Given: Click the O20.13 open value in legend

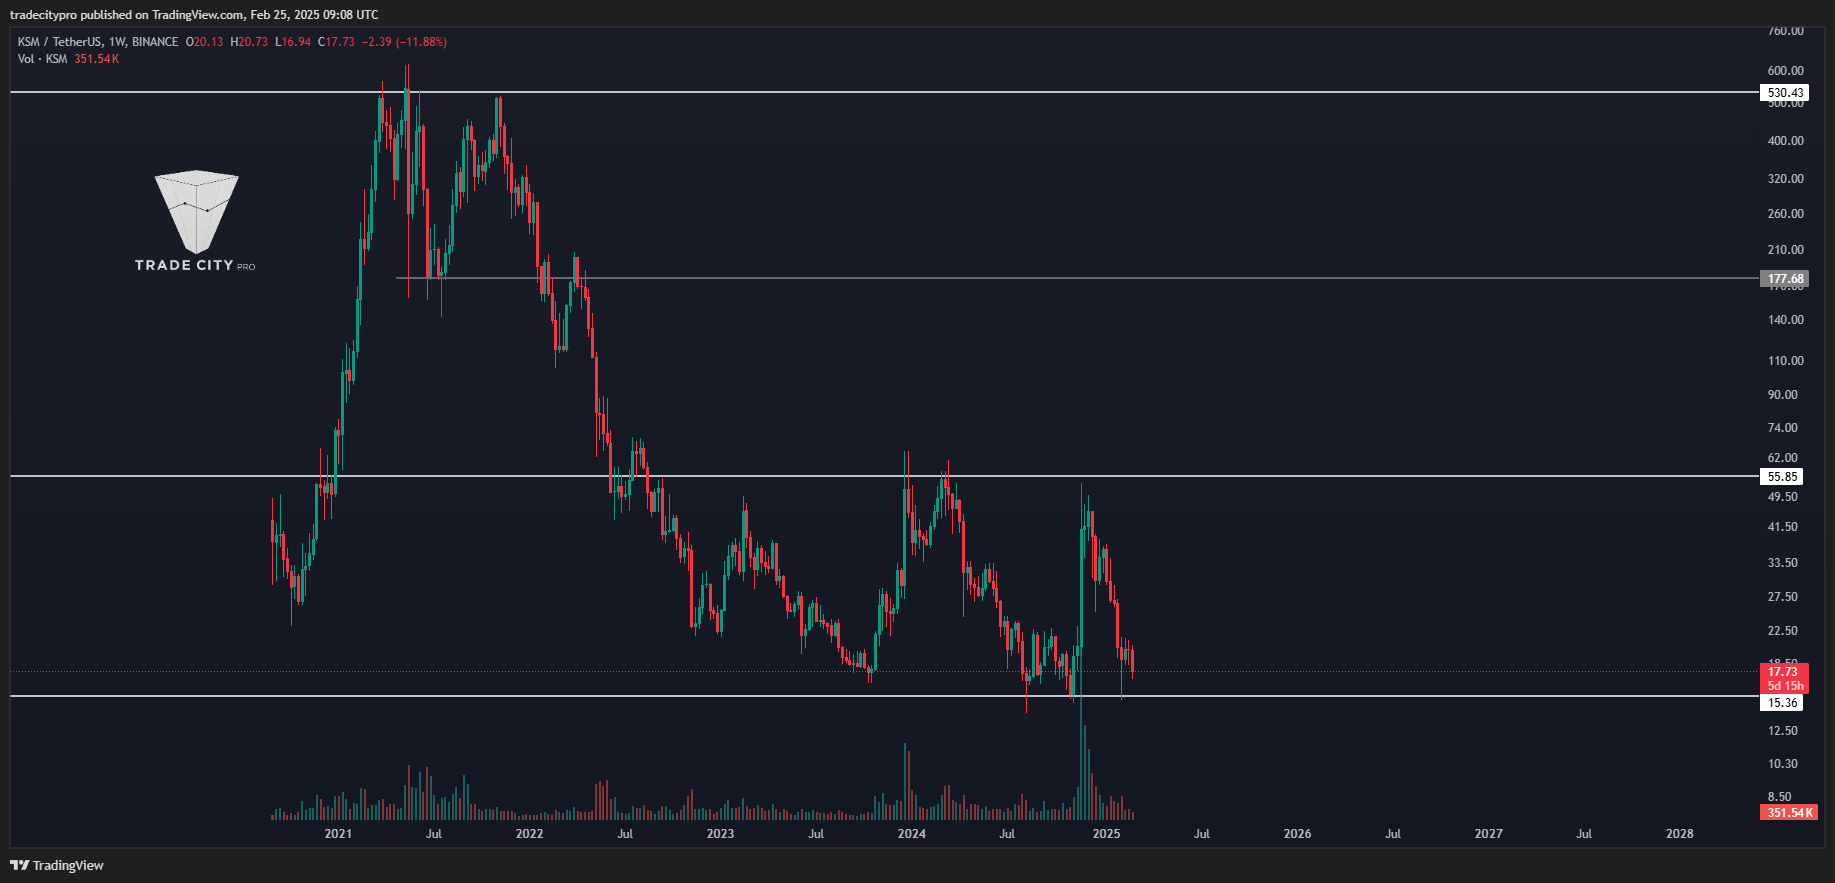Looking at the screenshot, I should (204, 42).
